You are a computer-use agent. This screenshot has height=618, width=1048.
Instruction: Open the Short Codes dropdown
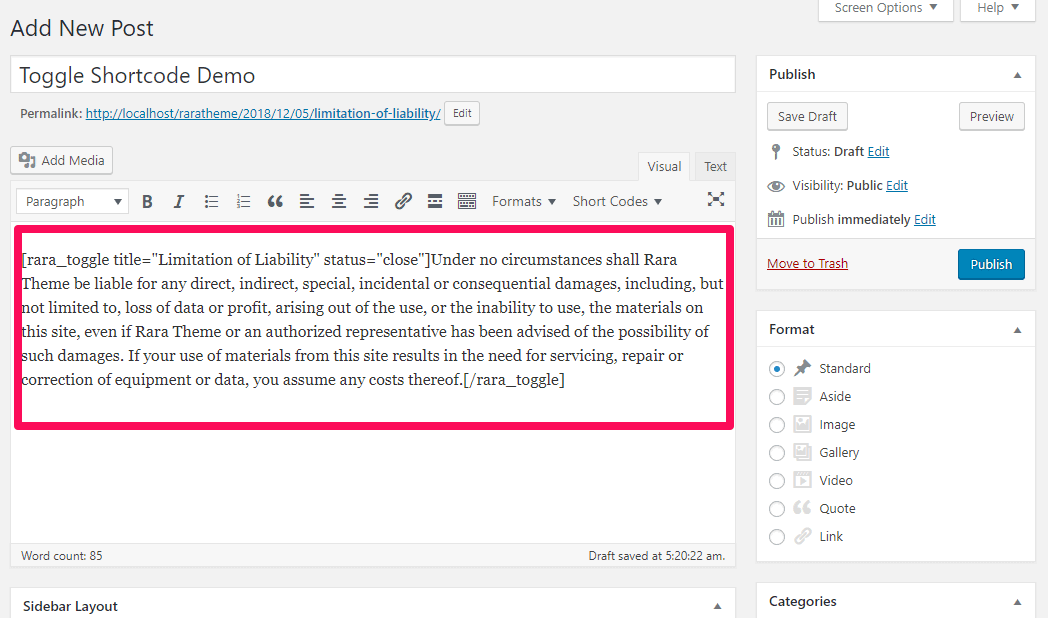click(x=617, y=202)
